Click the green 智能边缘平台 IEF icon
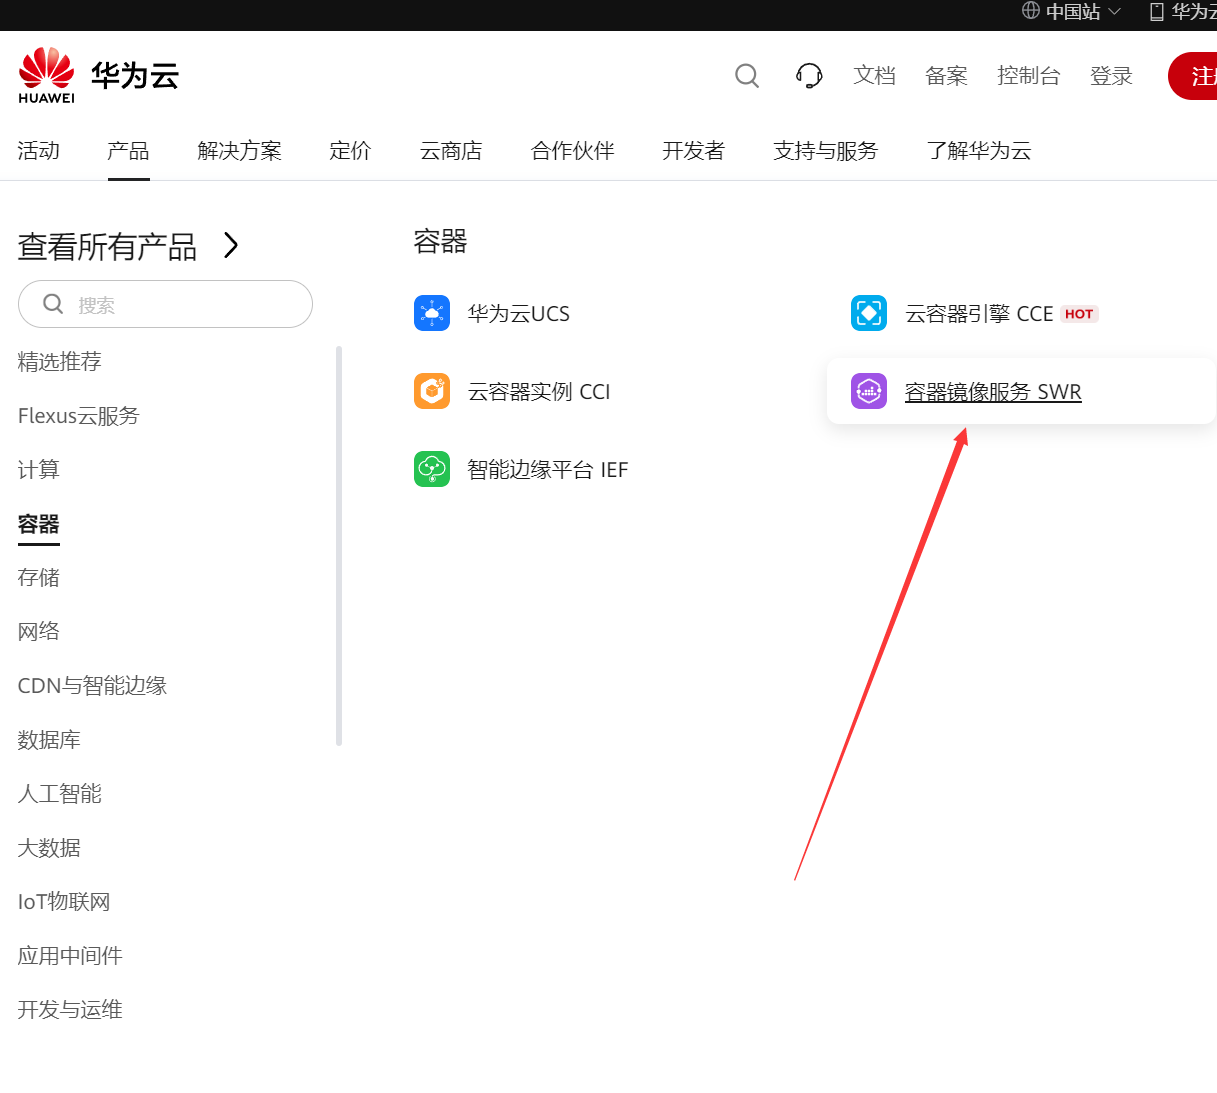Image resolution: width=1217 pixels, height=1093 pixels. click(x=432, y=469)
